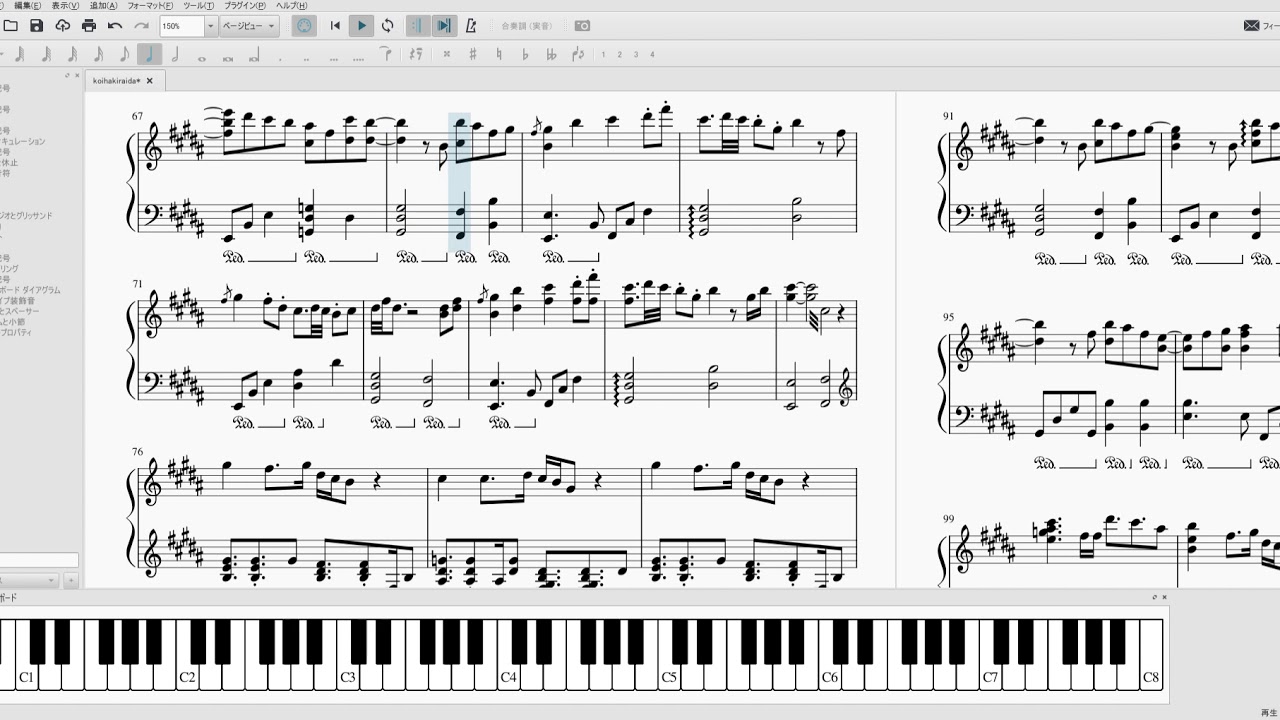Toggle the tie icon
Viewport: 1280px width, 720px height.
(385, 54)
